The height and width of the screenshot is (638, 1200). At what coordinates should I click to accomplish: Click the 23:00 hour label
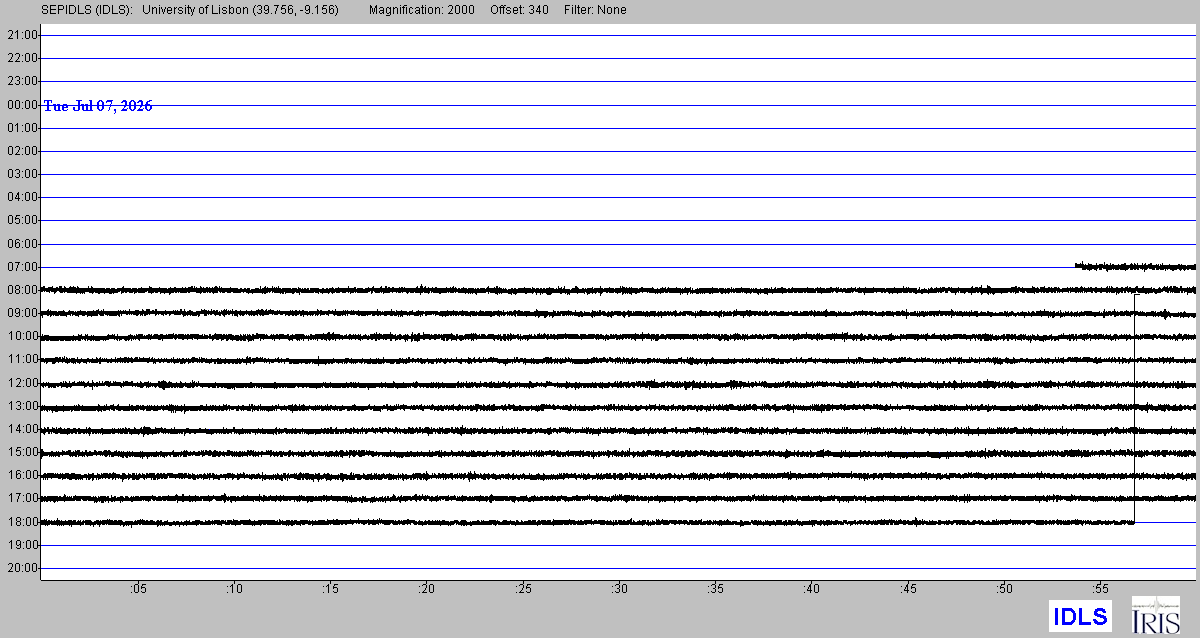pyautogui.click(x=22, y=81)
